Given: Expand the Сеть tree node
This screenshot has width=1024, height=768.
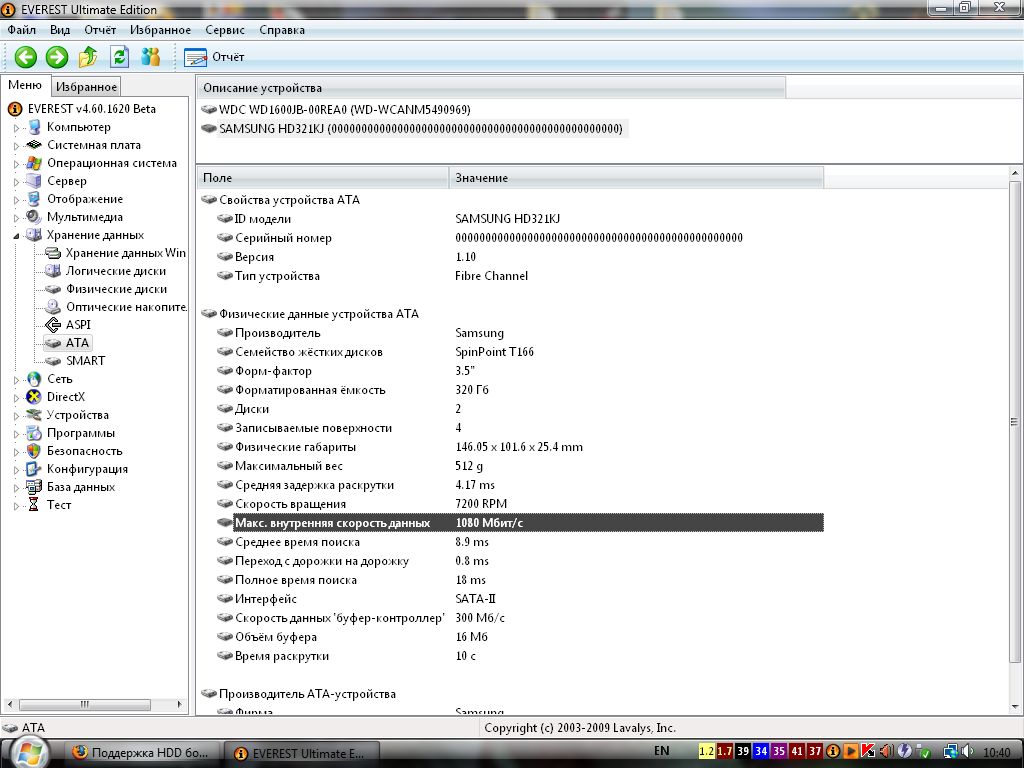Looking at the screenshot, I should click(16, 380).
